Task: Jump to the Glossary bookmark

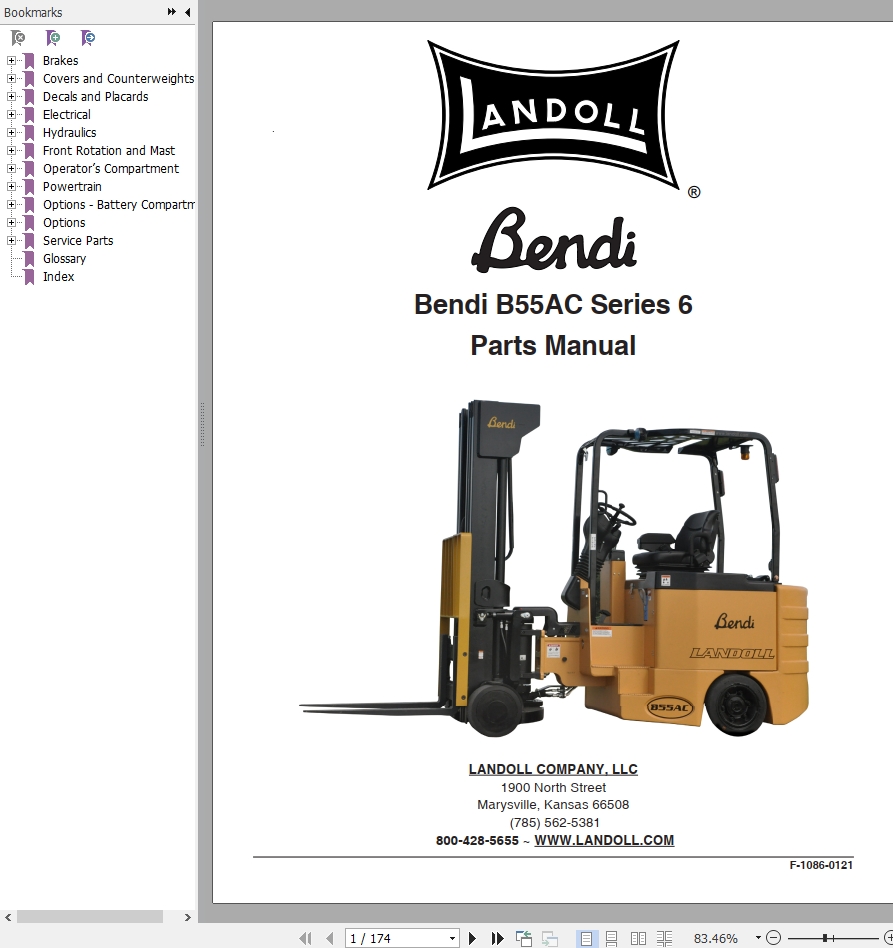Action: click(64, 259)
